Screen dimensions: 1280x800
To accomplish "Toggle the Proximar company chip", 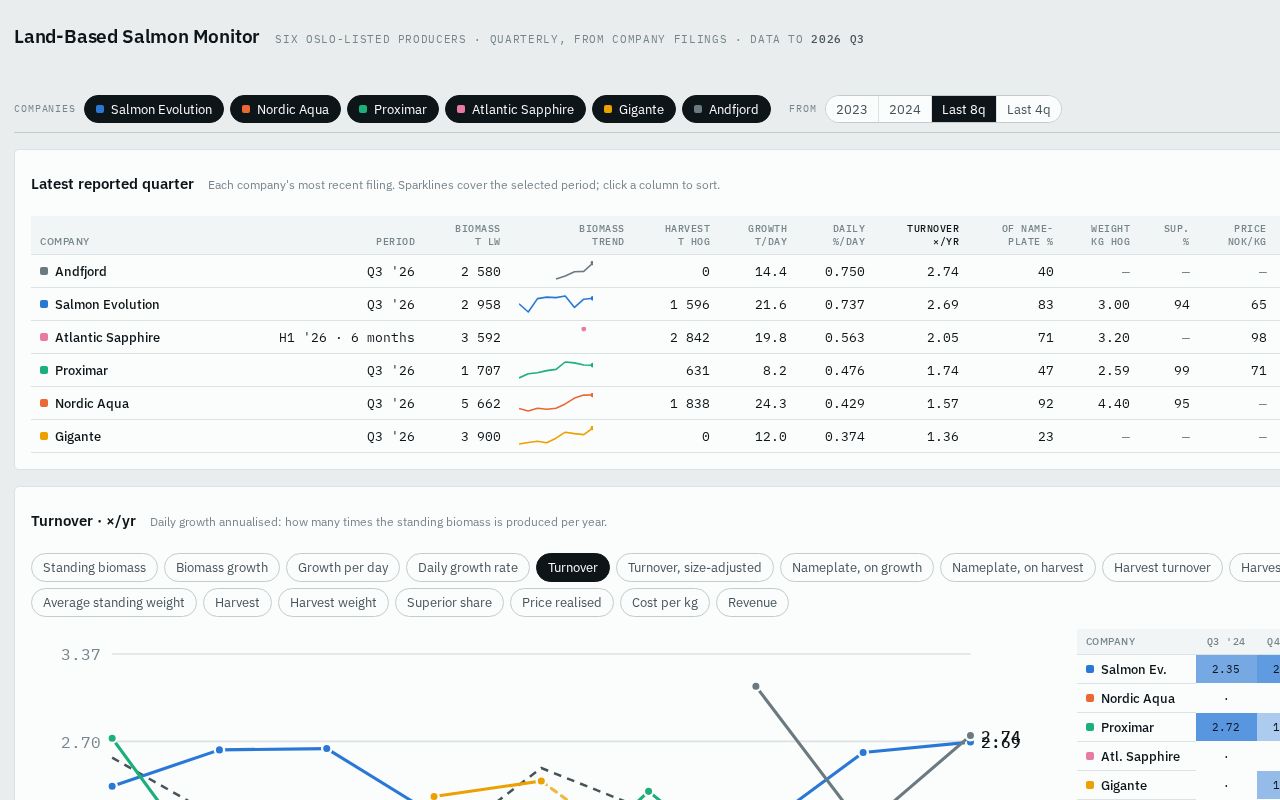I will pyautogui.click(x=393, y=109).
